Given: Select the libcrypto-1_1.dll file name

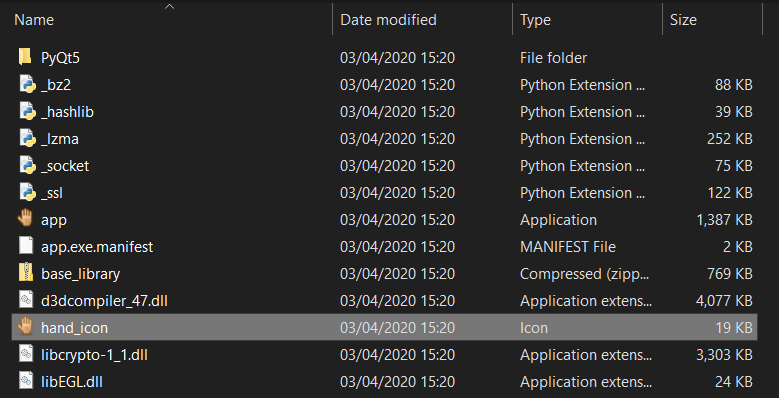Looking at the screenshot, I should (x=94, y=354).
